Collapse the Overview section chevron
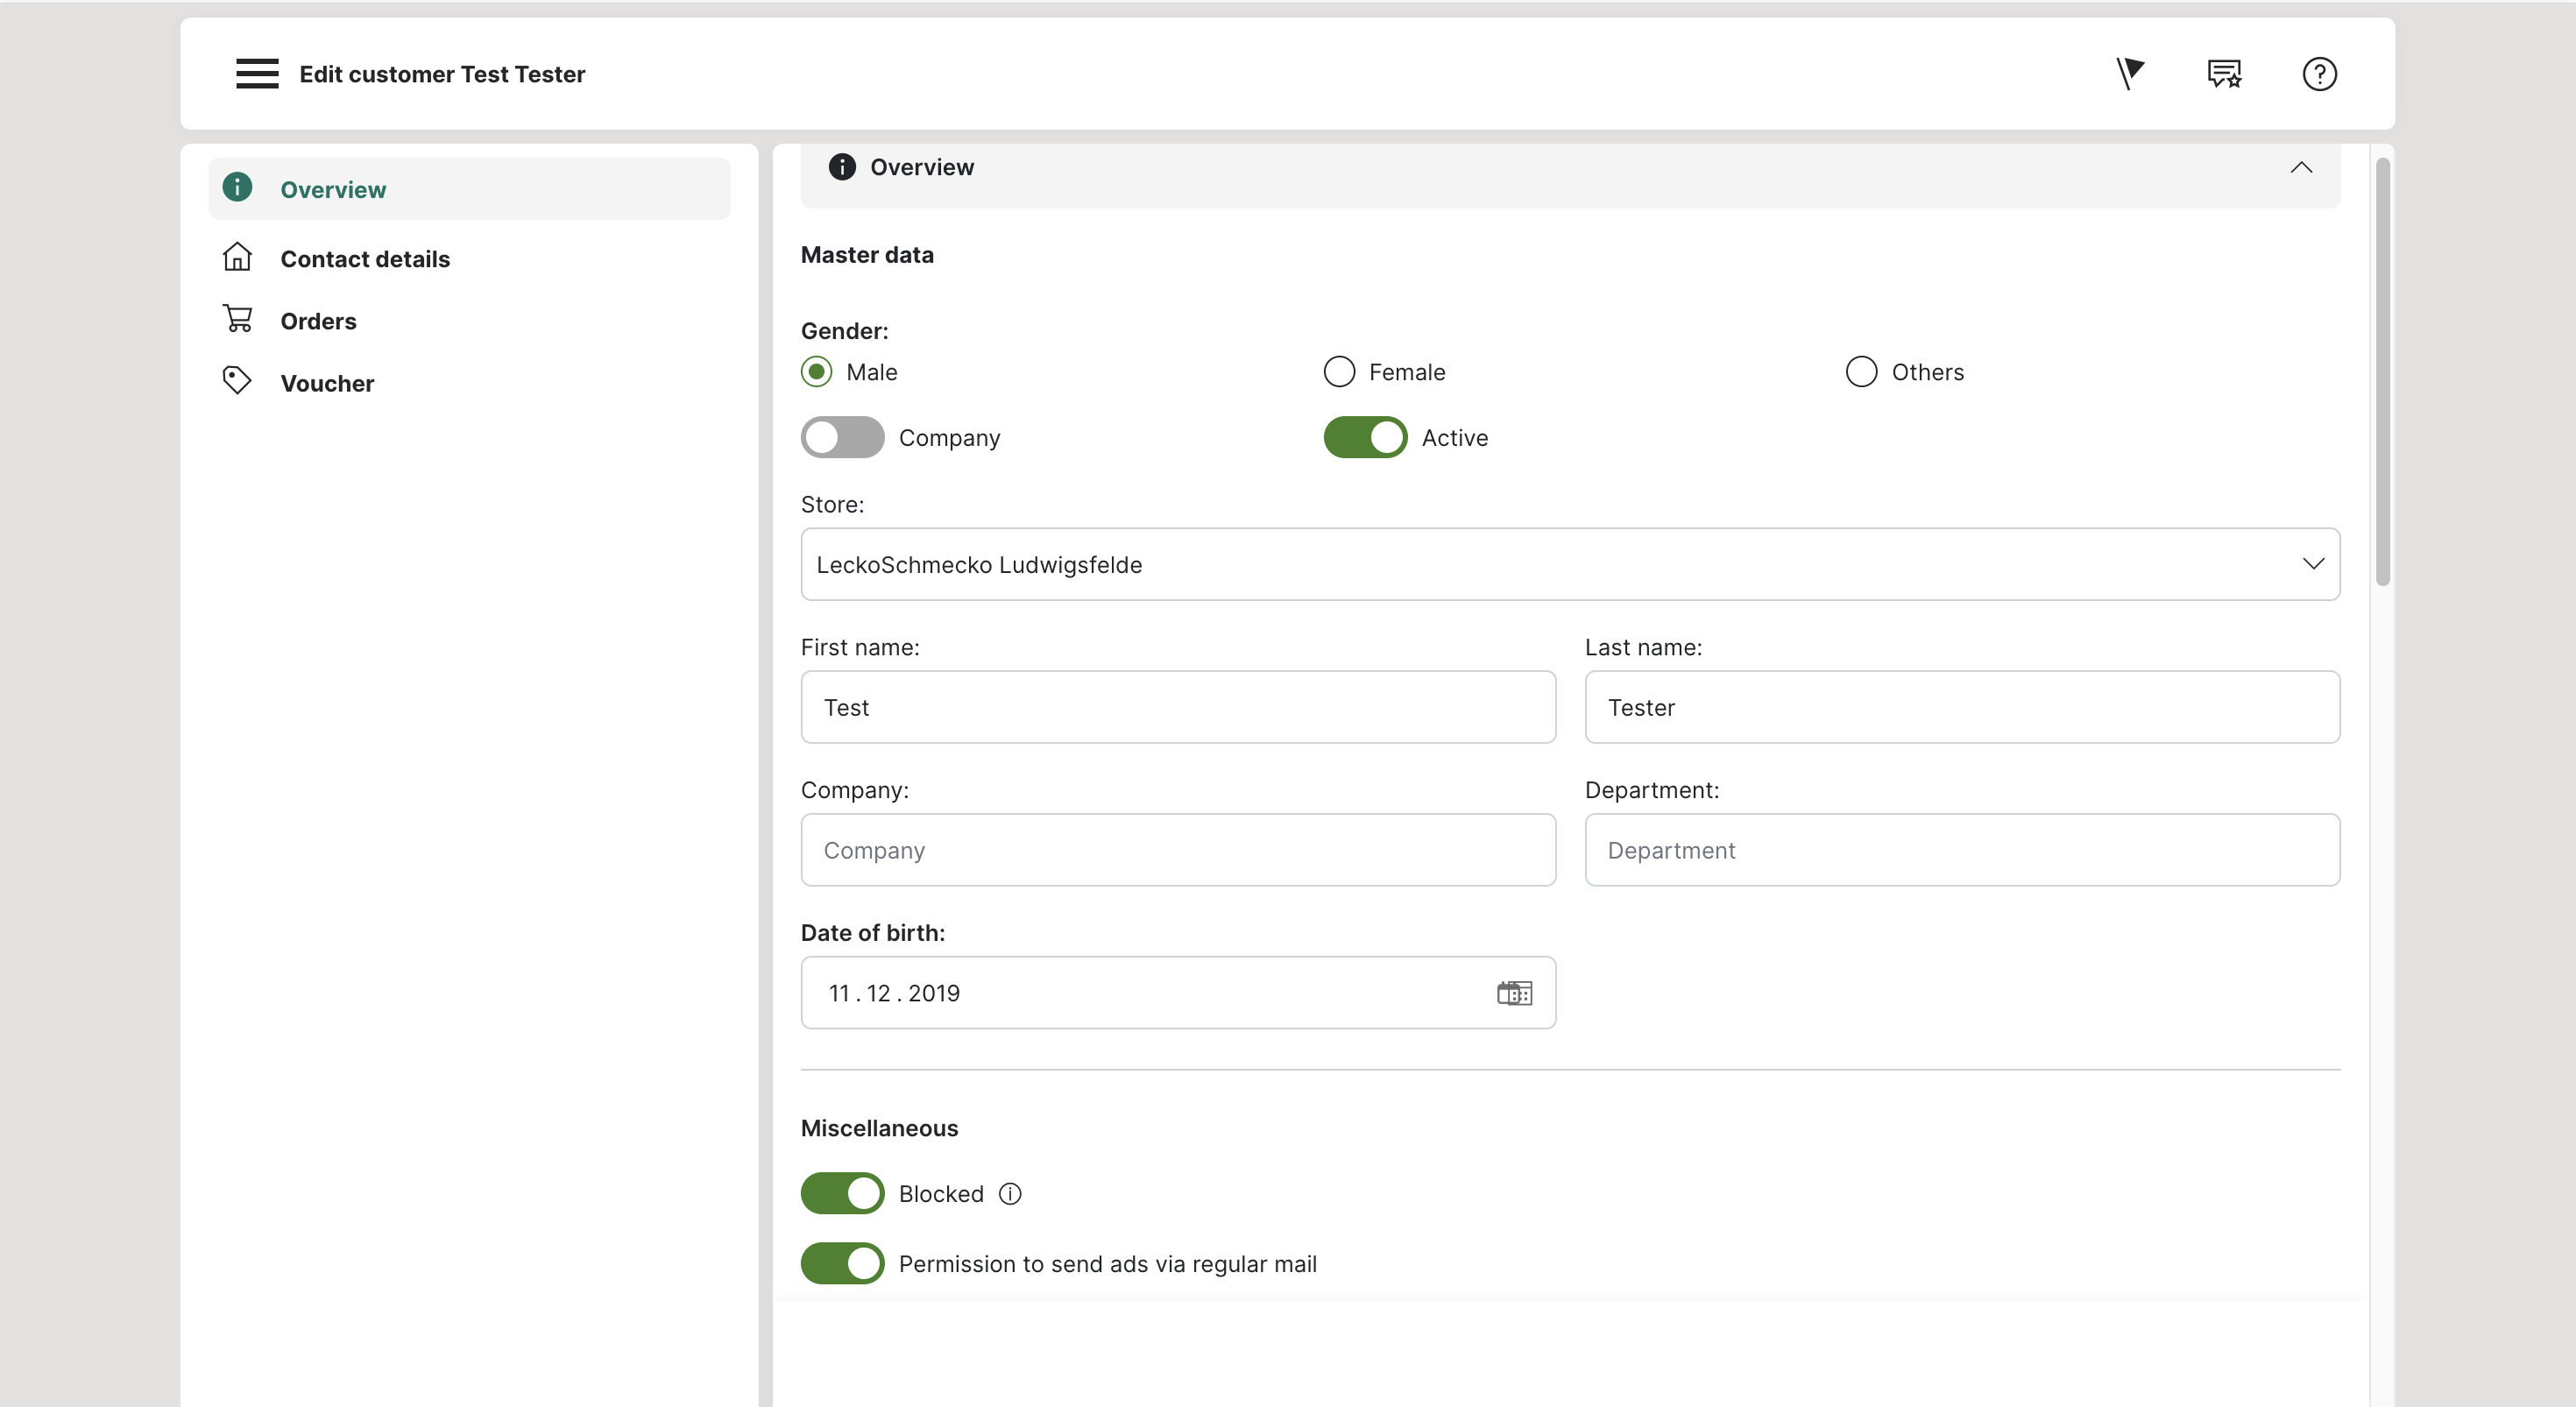Screen dimensions: 2576x1407 point(2301,168)
